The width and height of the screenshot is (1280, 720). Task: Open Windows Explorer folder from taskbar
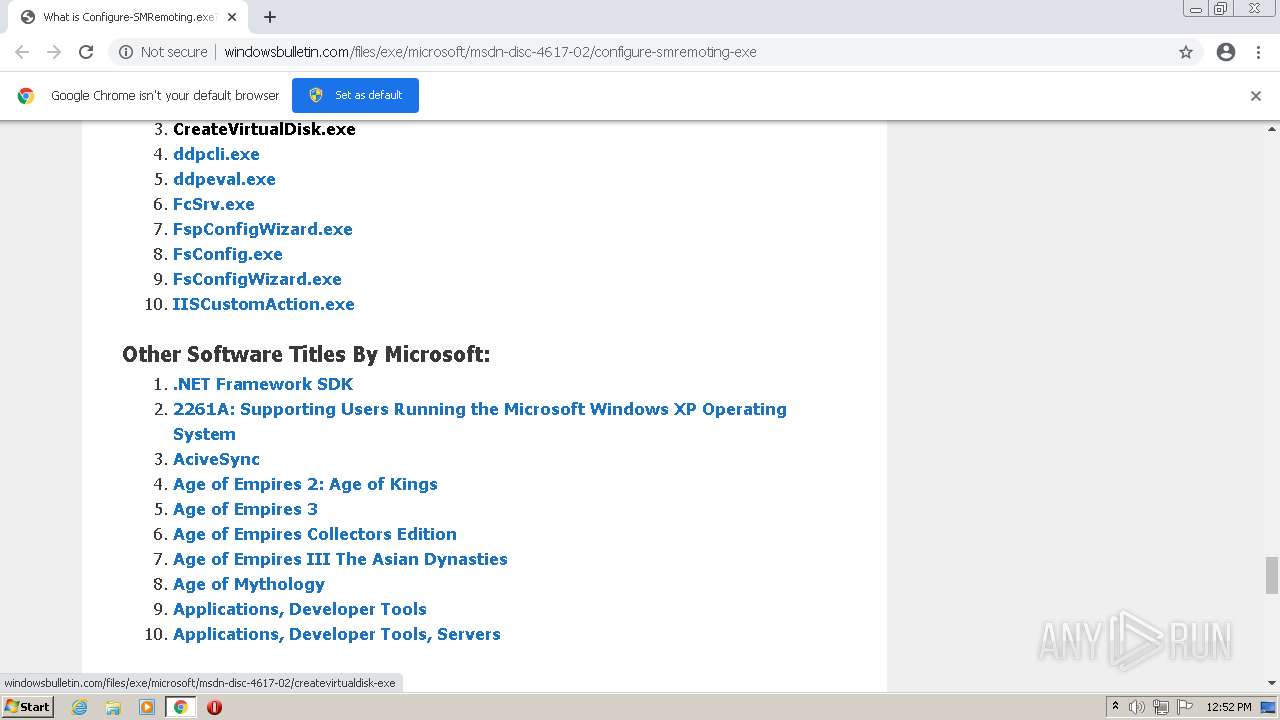click(113, 707)
